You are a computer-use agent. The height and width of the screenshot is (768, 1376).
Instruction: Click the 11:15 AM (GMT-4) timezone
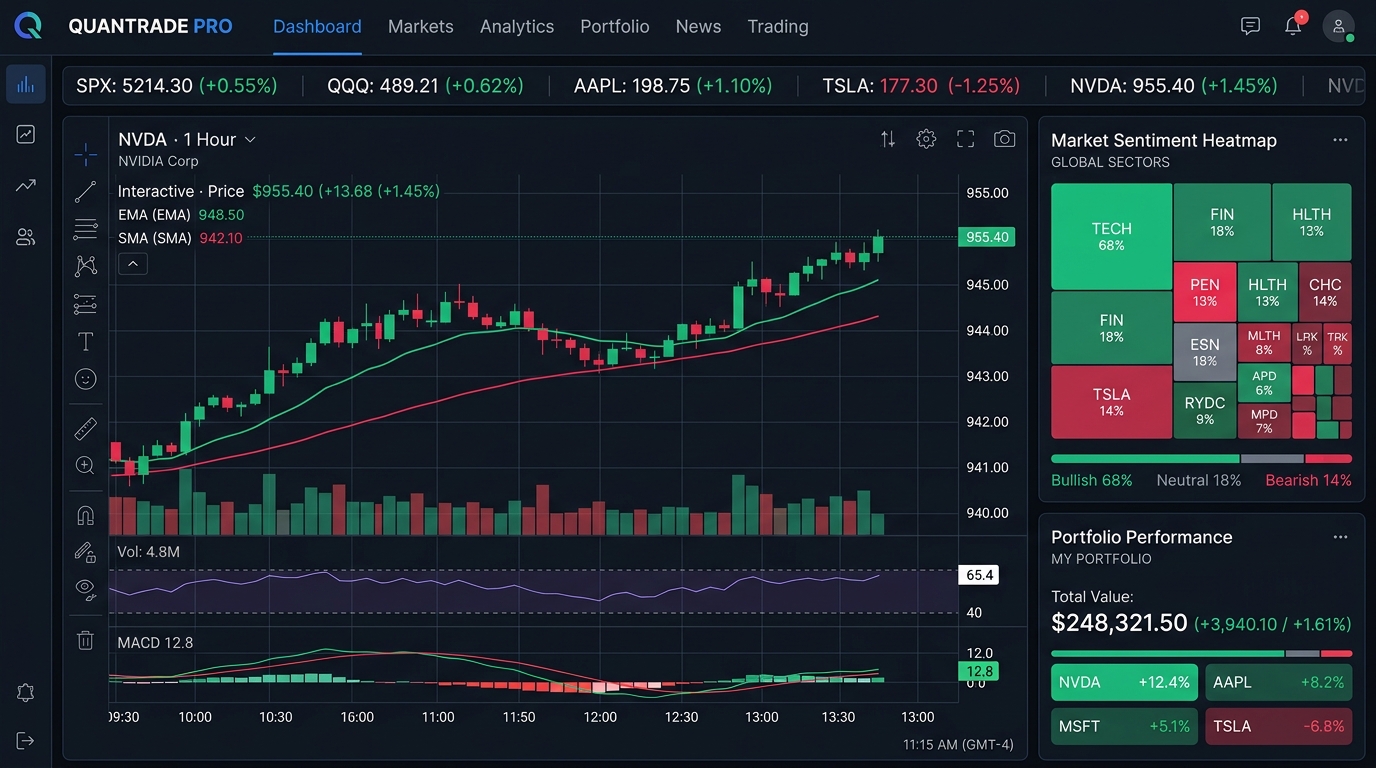[958, 745]
